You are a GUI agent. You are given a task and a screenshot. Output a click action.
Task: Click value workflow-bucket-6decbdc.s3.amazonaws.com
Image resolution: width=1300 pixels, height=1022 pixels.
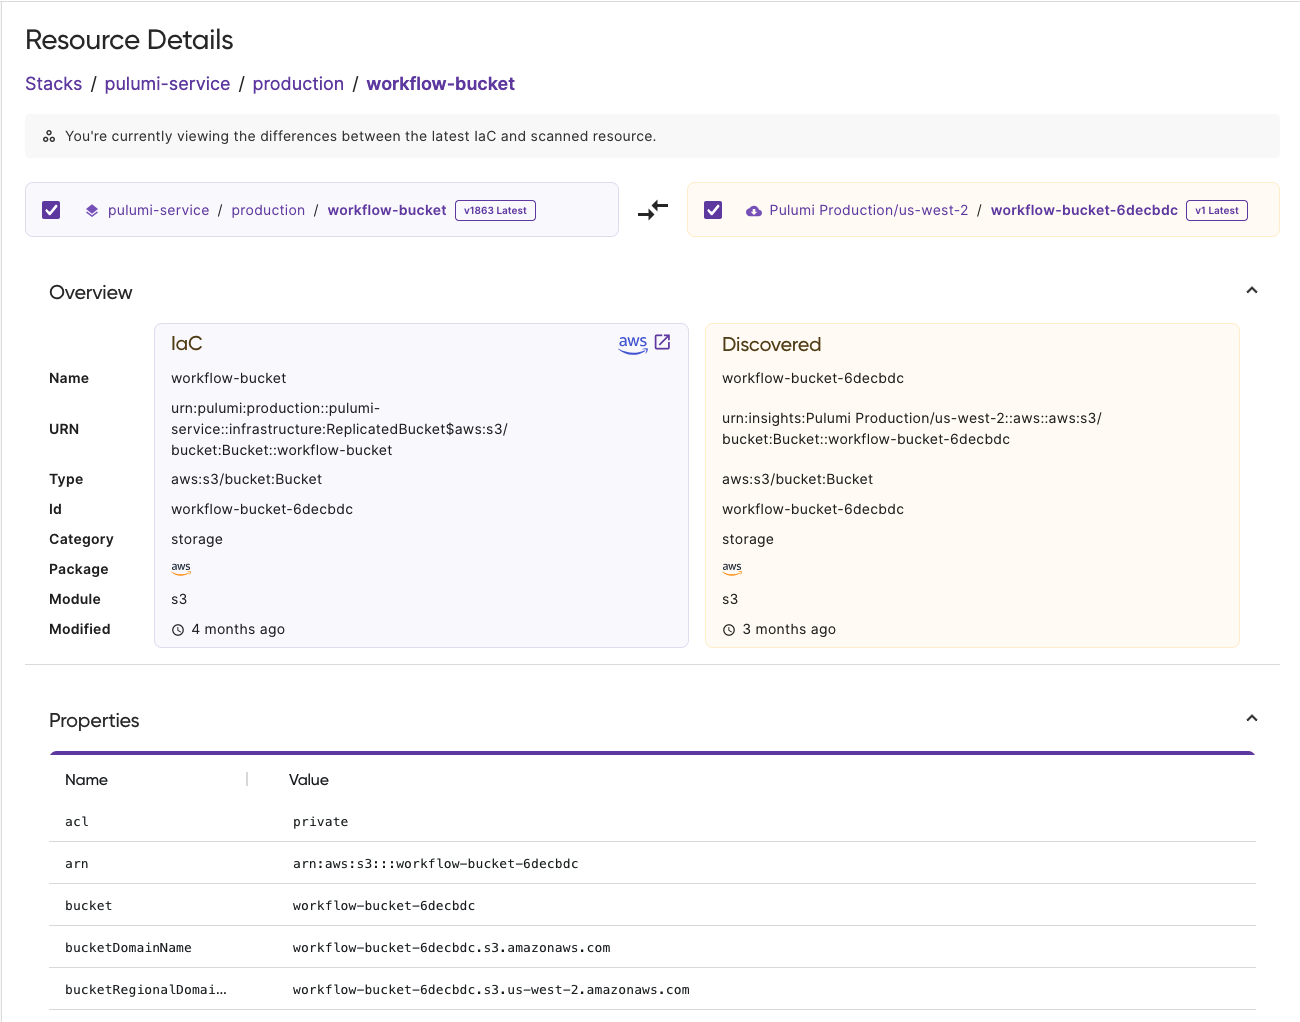click(x=452, y=948)
